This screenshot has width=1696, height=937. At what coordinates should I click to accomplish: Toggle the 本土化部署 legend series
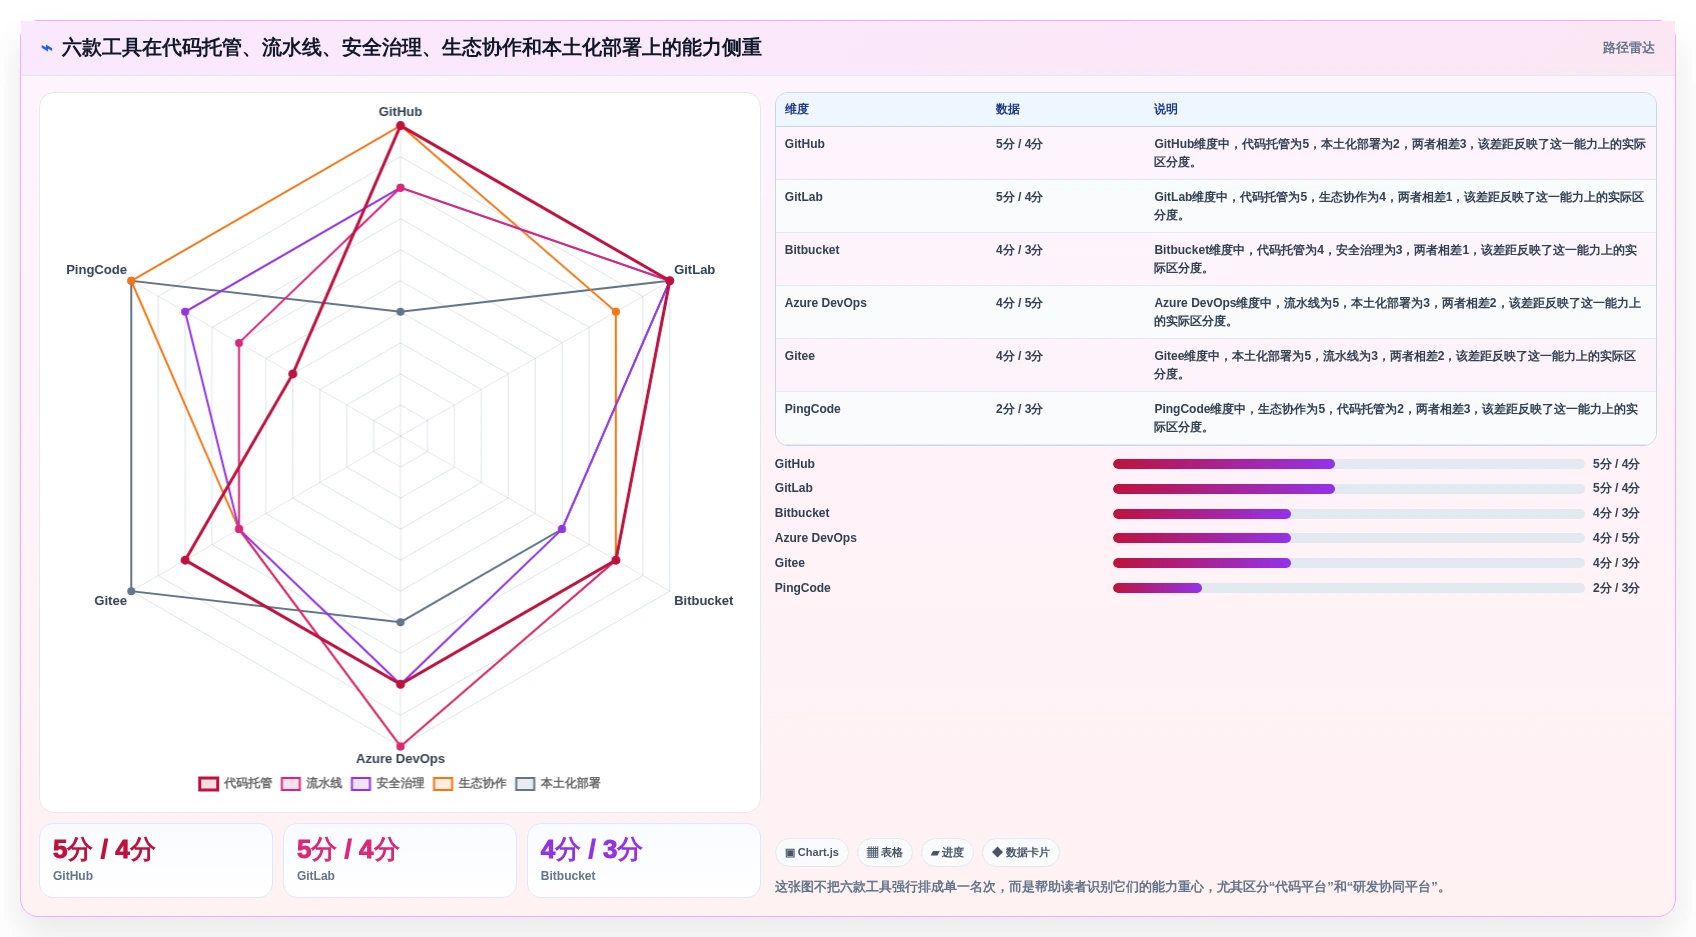pos(558,784)
